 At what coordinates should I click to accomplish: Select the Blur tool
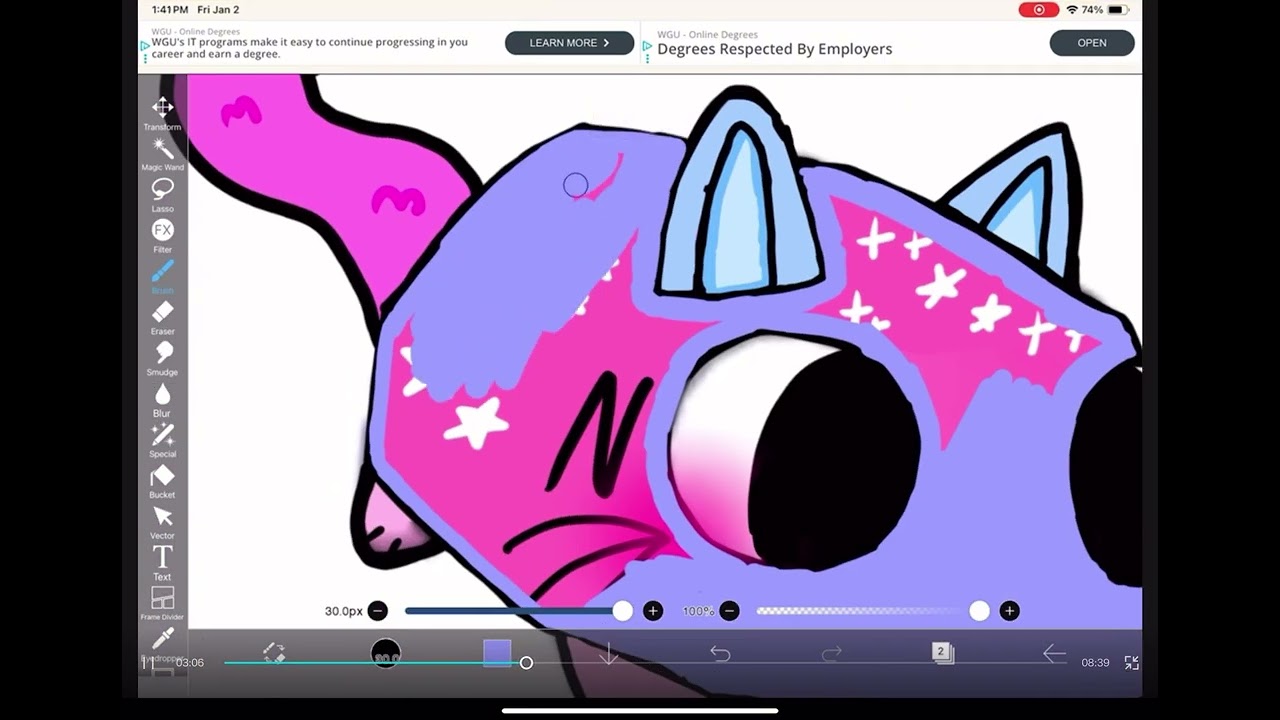[162, 400]
